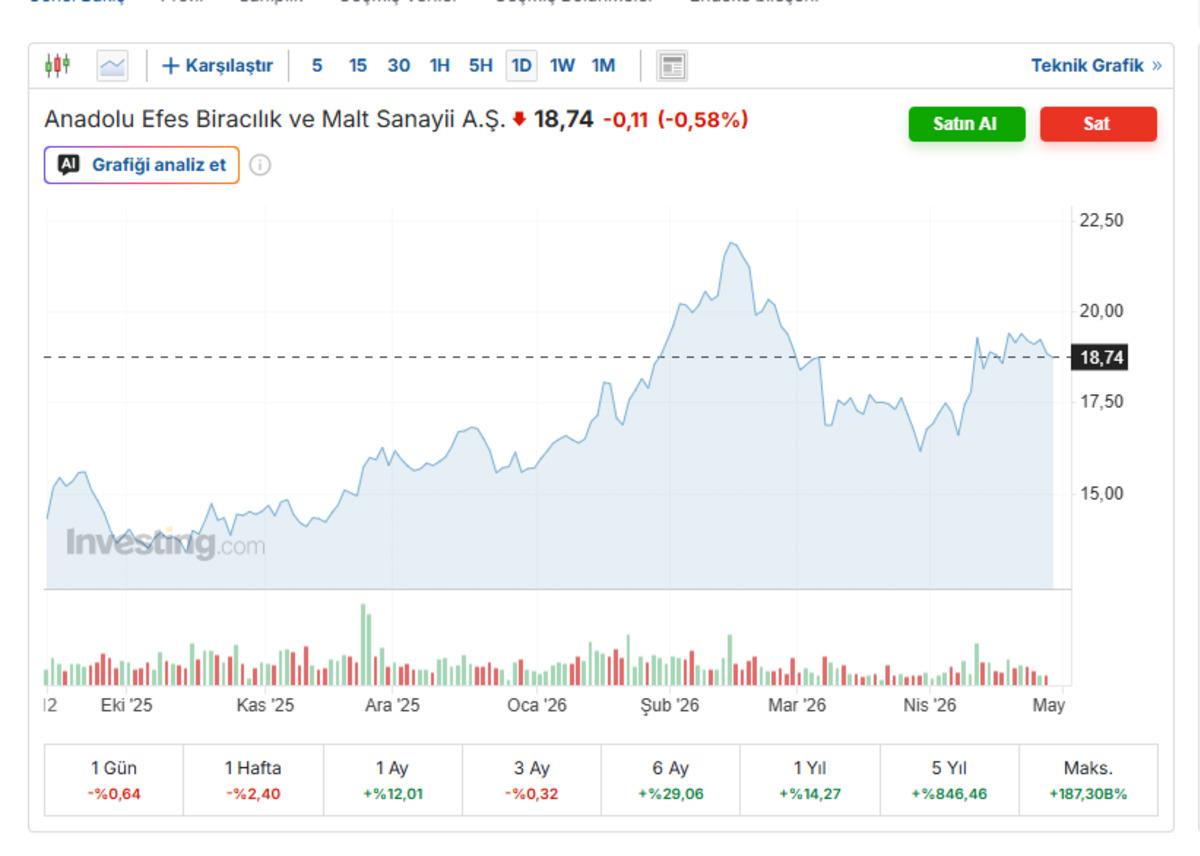Choose the 1W chart interval
Screen dimensions: 1200x856
click(x=562, y=66)
